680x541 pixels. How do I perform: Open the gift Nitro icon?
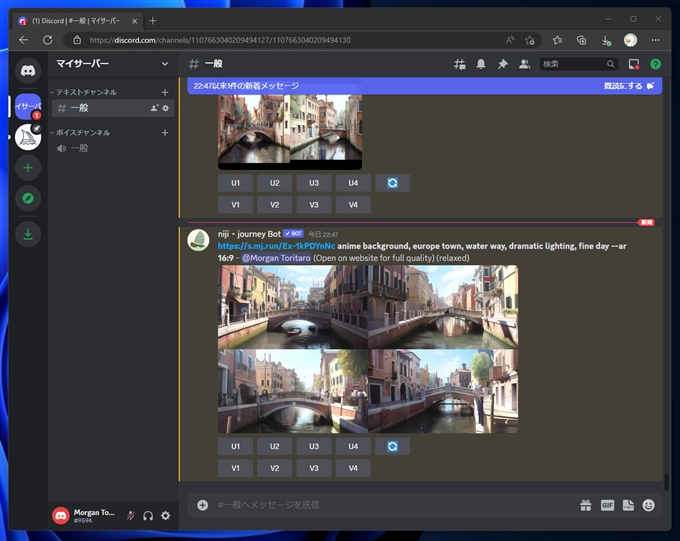[585, 505]
